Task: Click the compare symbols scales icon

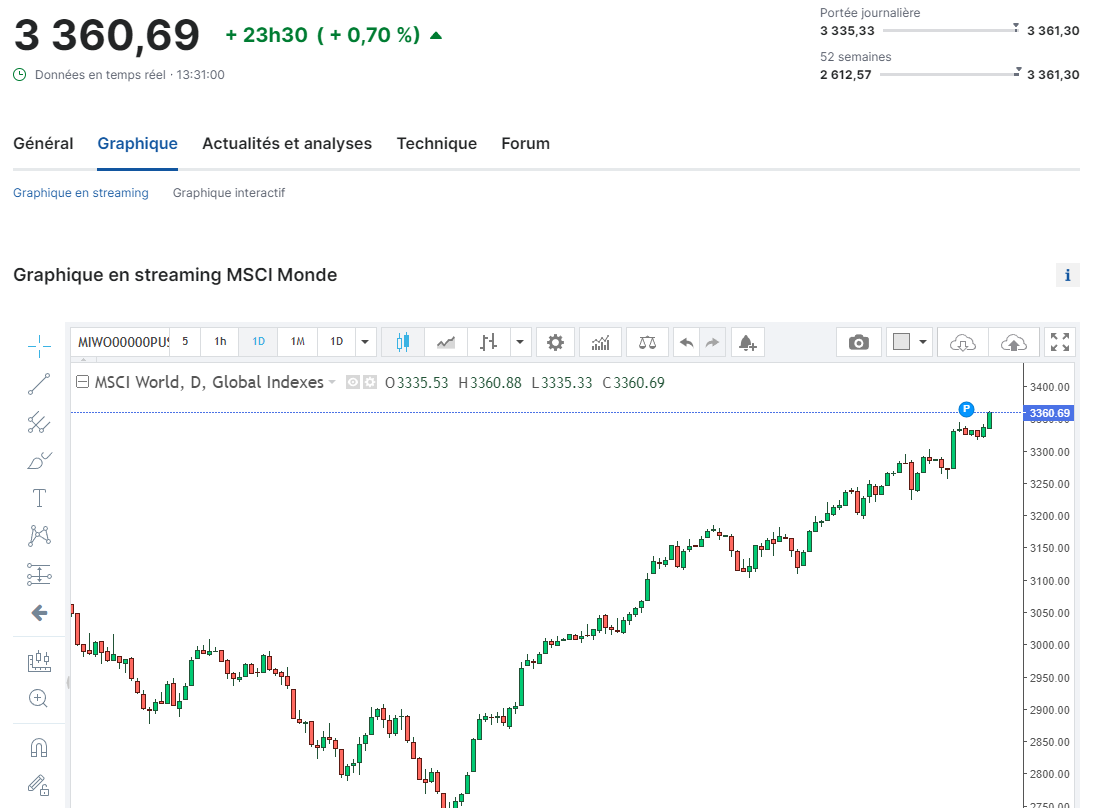Action: pos(648,342)
